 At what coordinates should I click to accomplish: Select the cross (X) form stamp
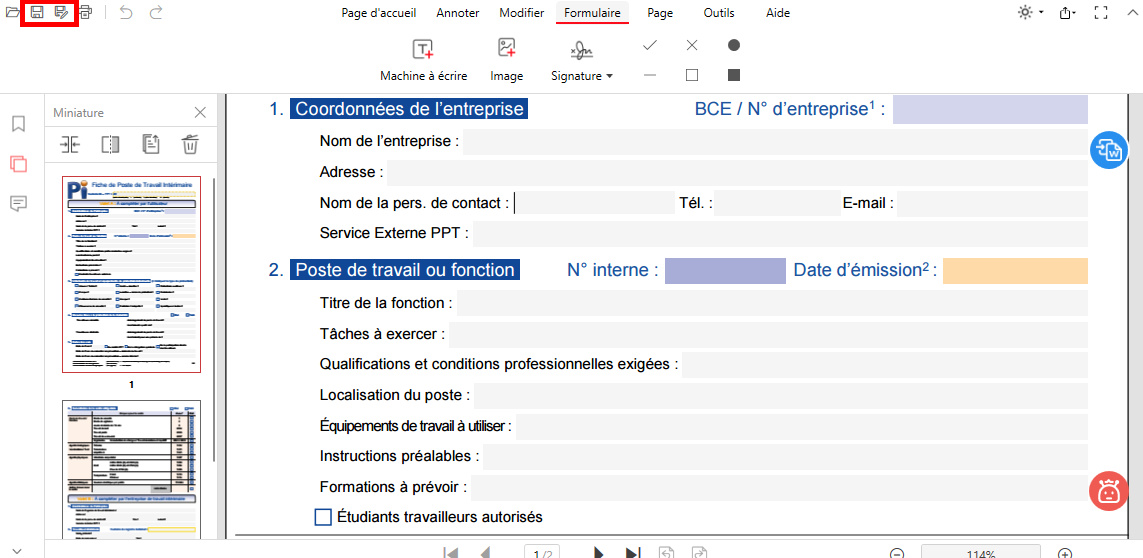click(693, 45)
